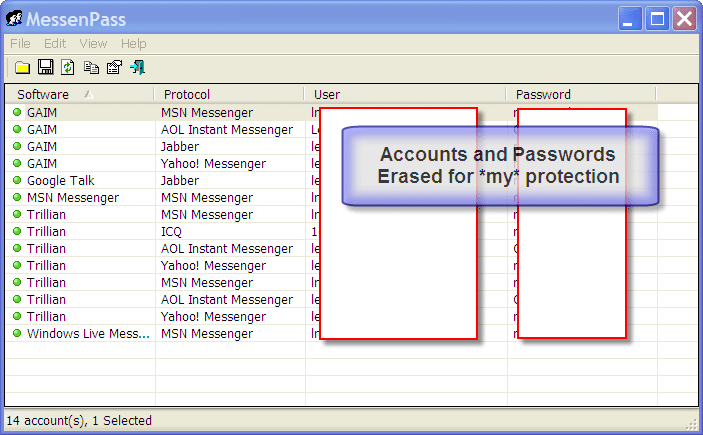
Task: Click the resize grip in the status bar corner
Action: click(692, 424)
